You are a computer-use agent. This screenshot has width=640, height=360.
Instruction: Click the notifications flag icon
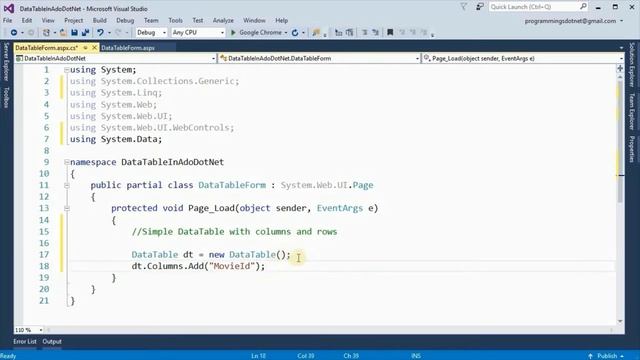[464, 7]
